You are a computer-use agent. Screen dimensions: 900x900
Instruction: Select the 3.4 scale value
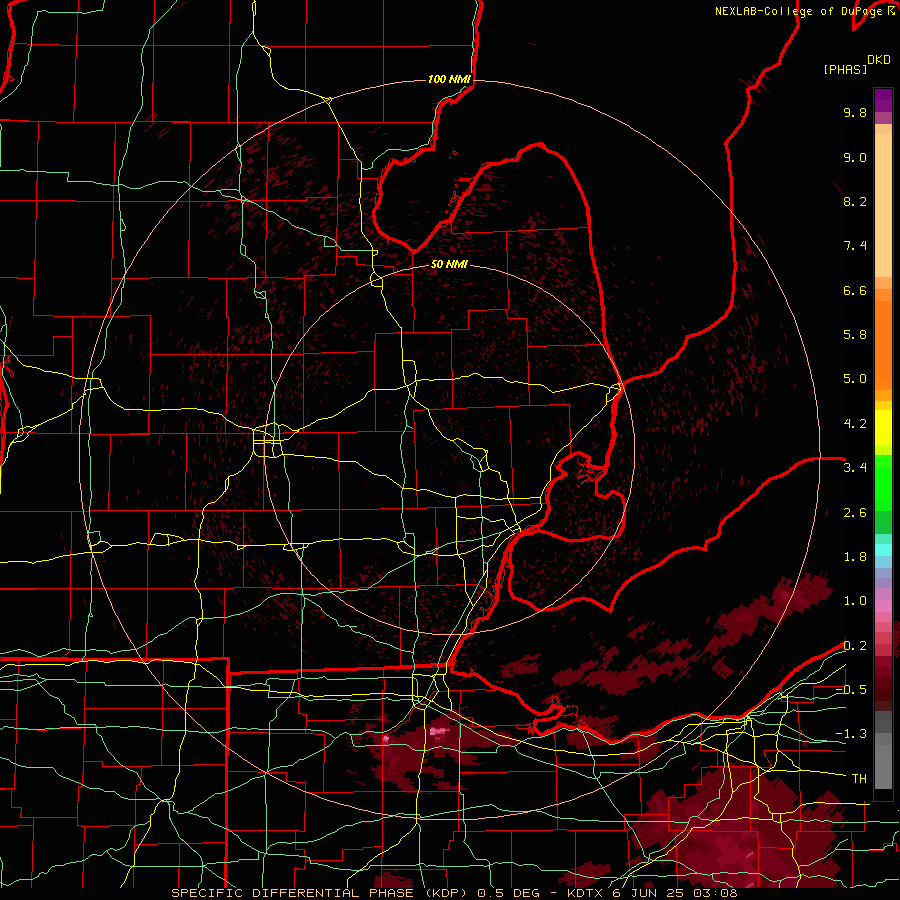[855, 468]
